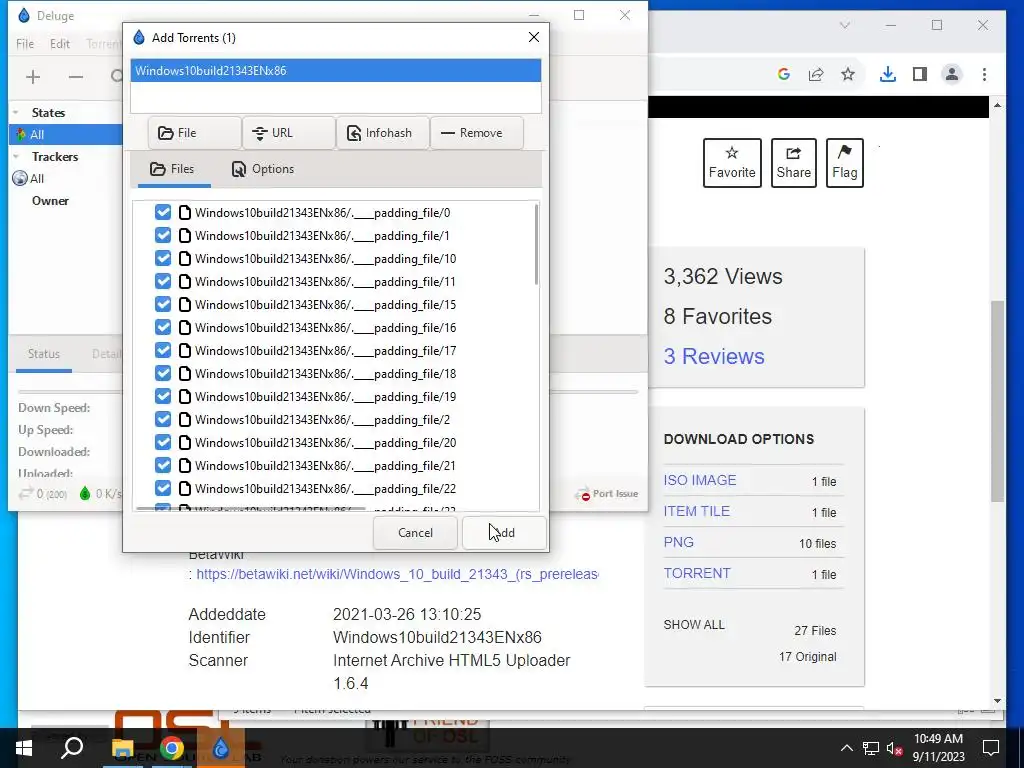Uncheck the padding_file/2 checkbox

tap(163, 419)
